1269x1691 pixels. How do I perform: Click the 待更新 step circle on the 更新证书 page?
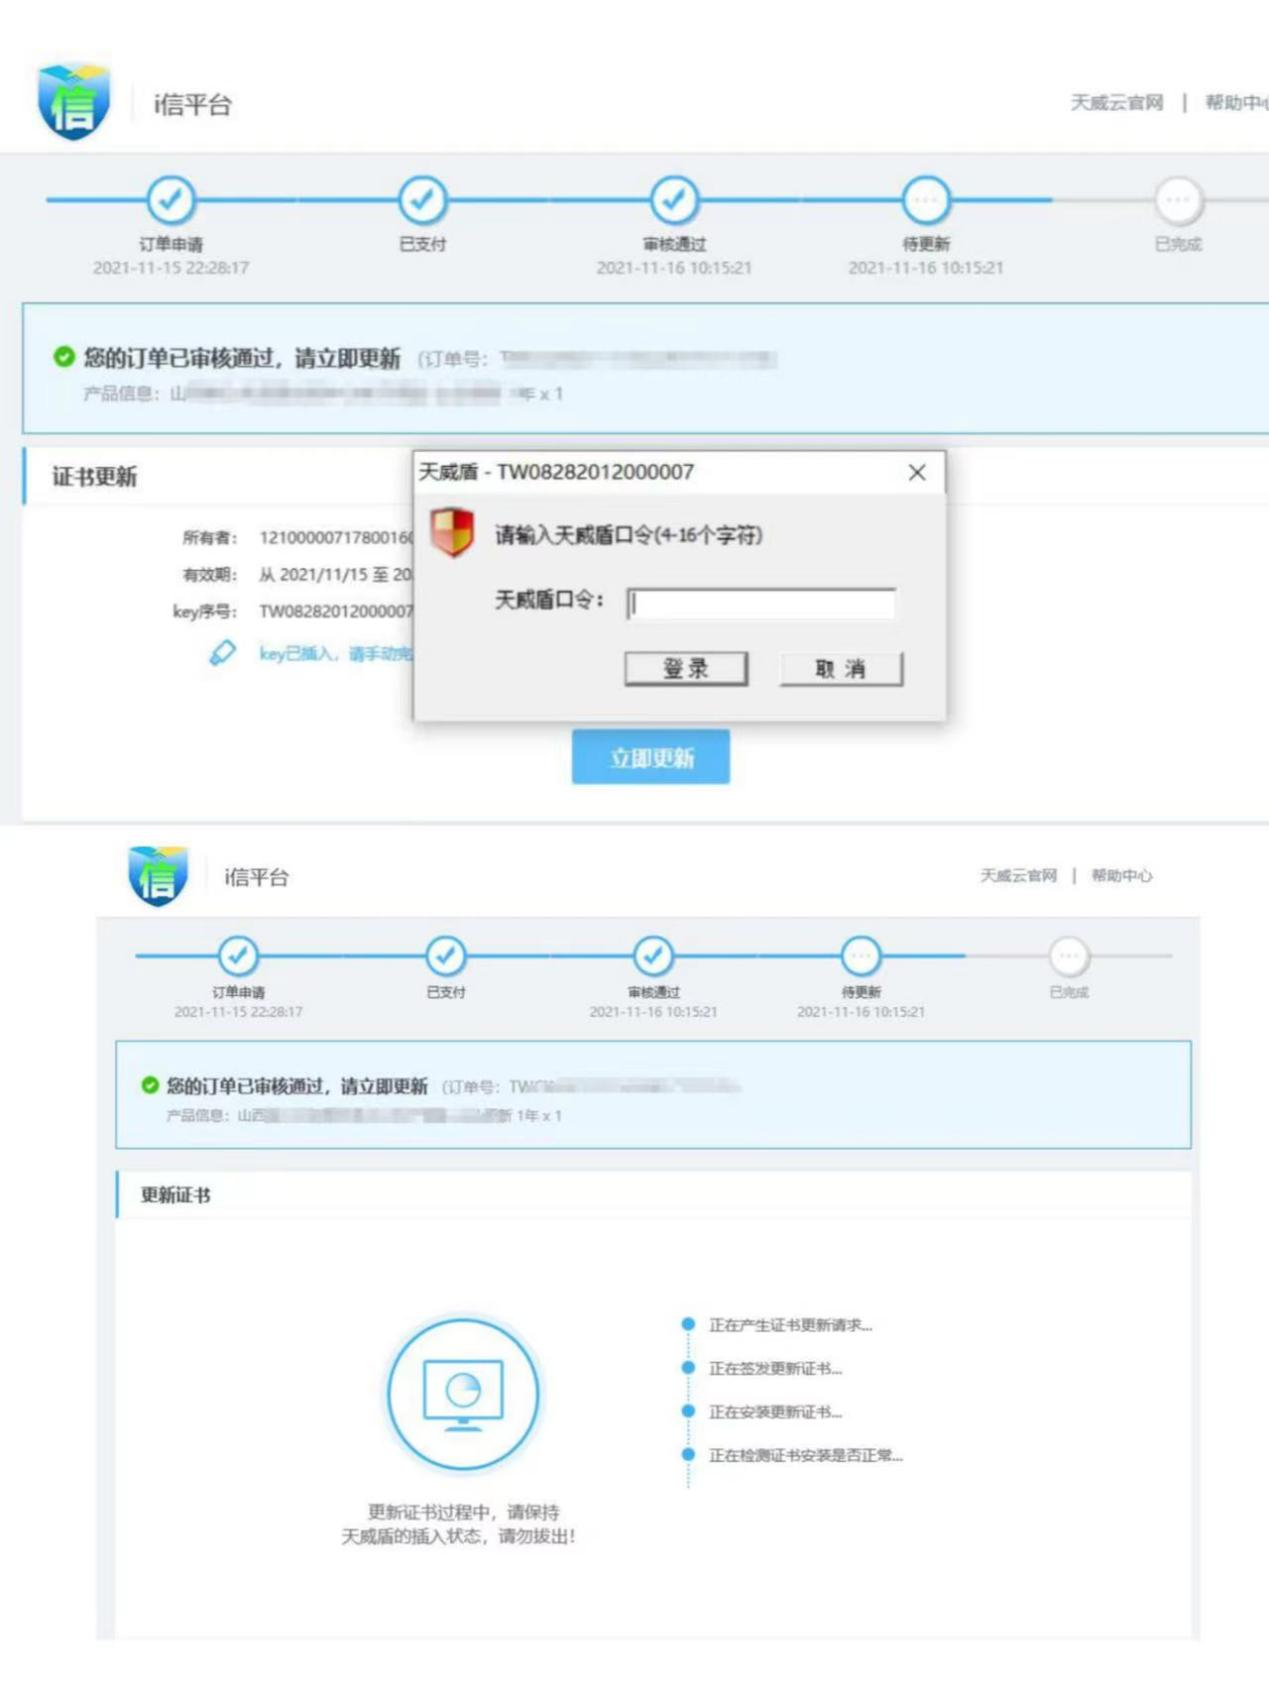tap(860, 956)
